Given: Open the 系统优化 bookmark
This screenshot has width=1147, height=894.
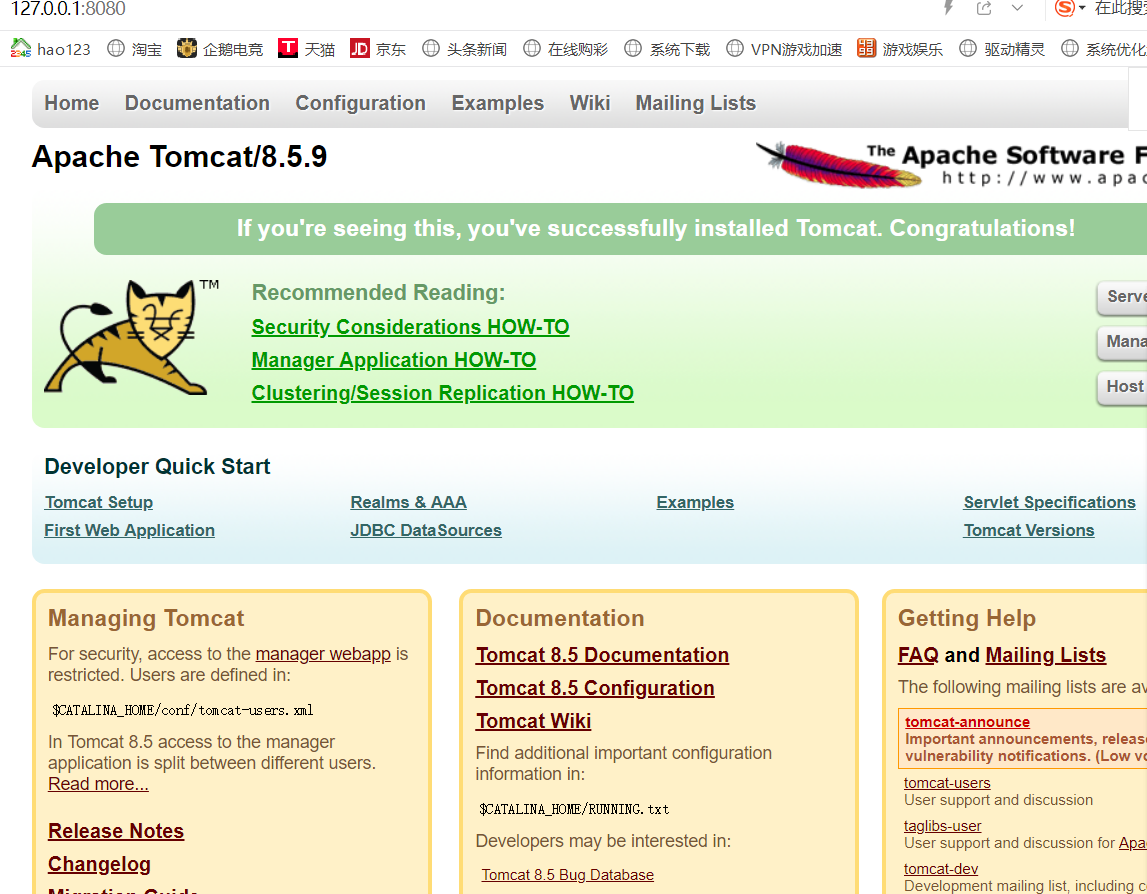Looking at the screenshot, I should tap(1104, 49).
